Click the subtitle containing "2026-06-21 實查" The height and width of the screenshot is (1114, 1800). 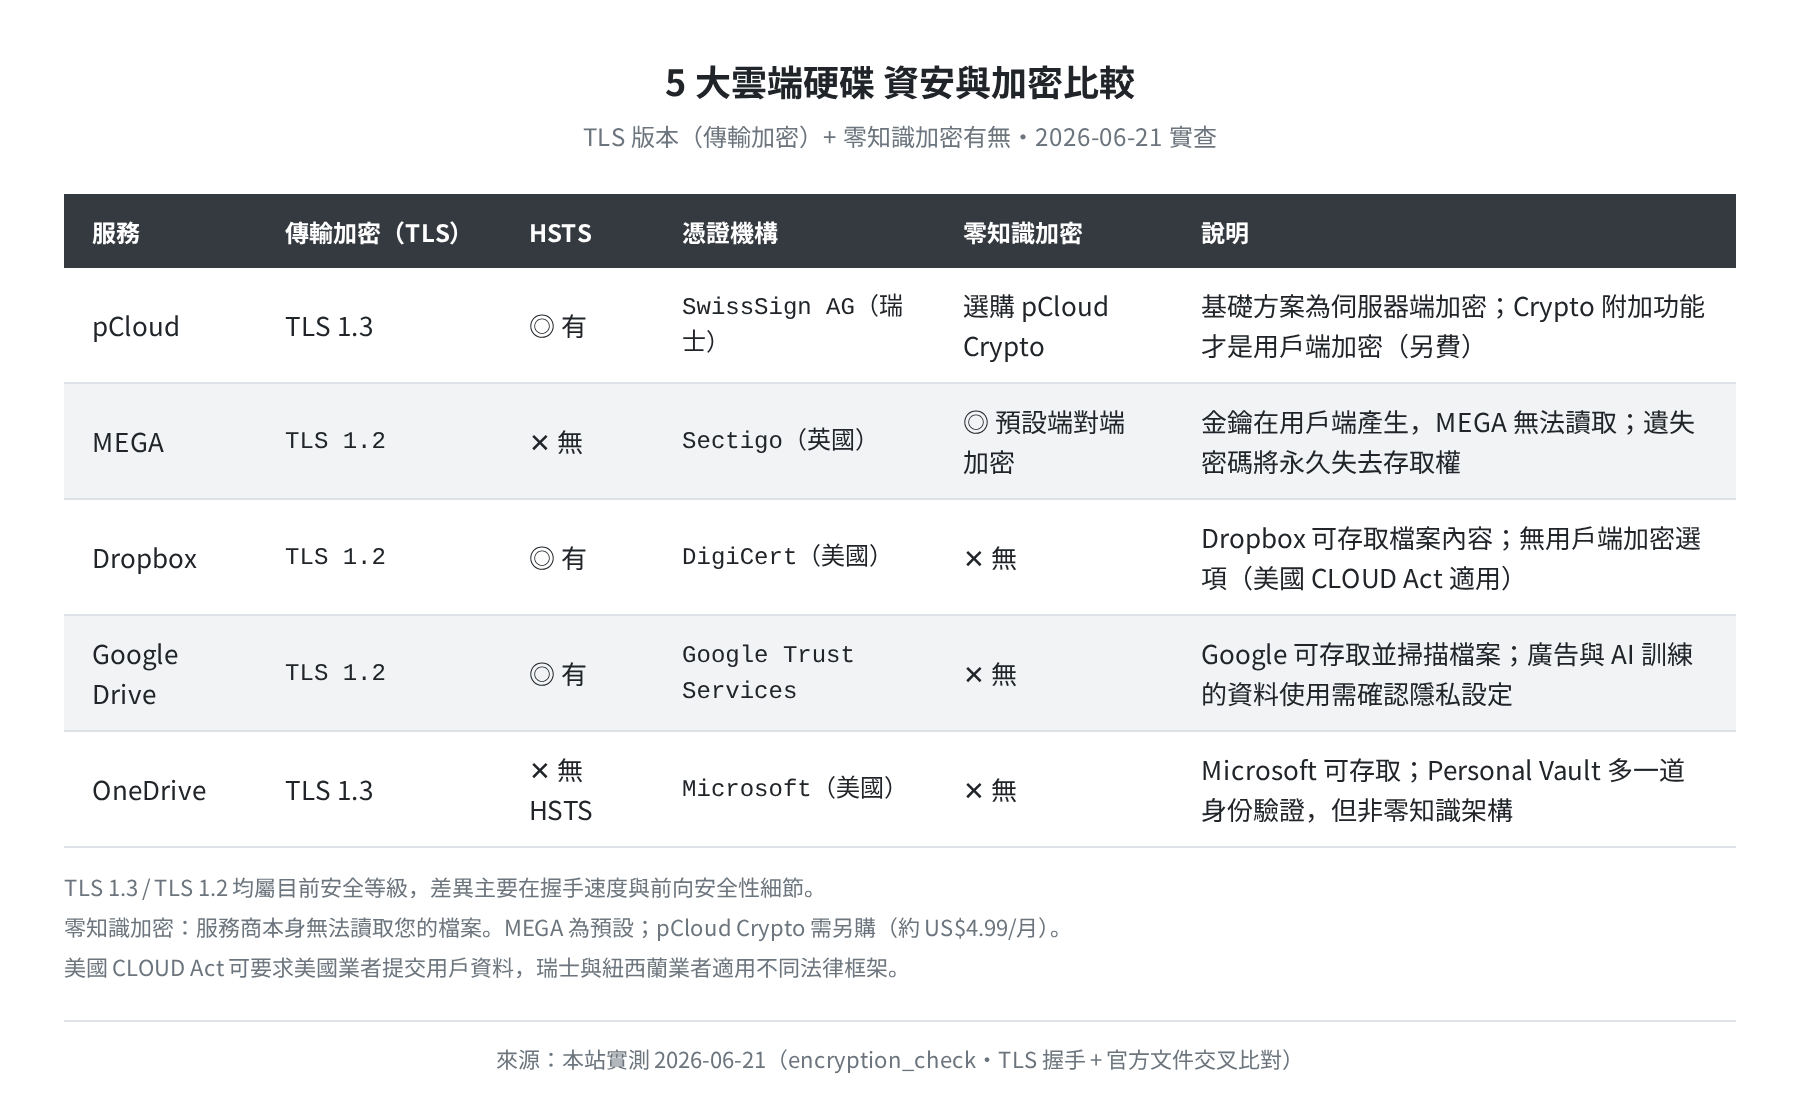pyautogui.click(x=900, y=137)
